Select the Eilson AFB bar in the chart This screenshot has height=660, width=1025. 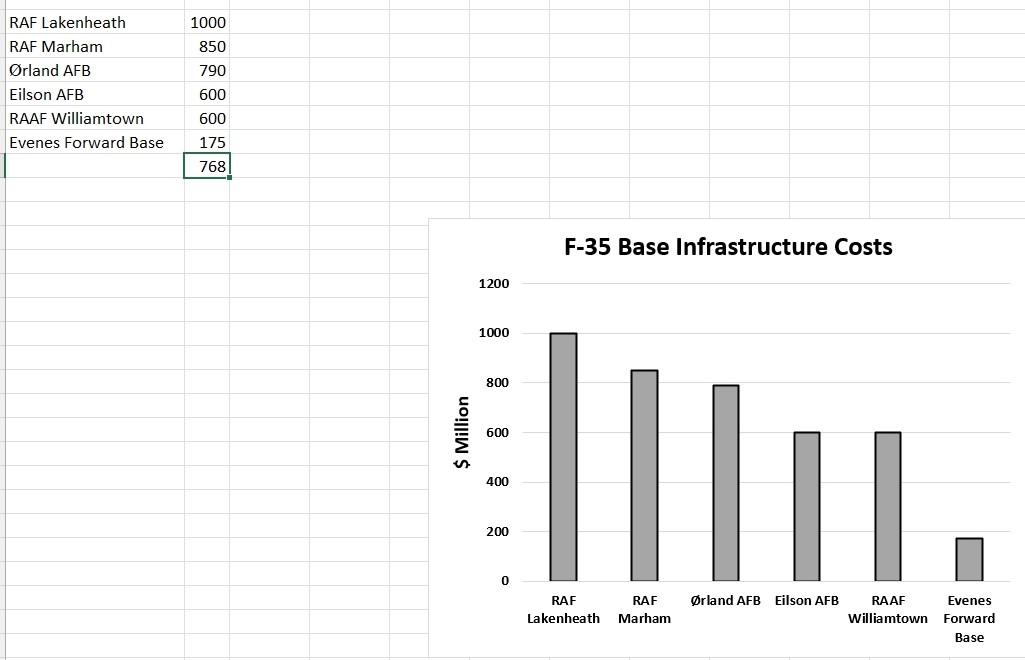coord(807,506)
